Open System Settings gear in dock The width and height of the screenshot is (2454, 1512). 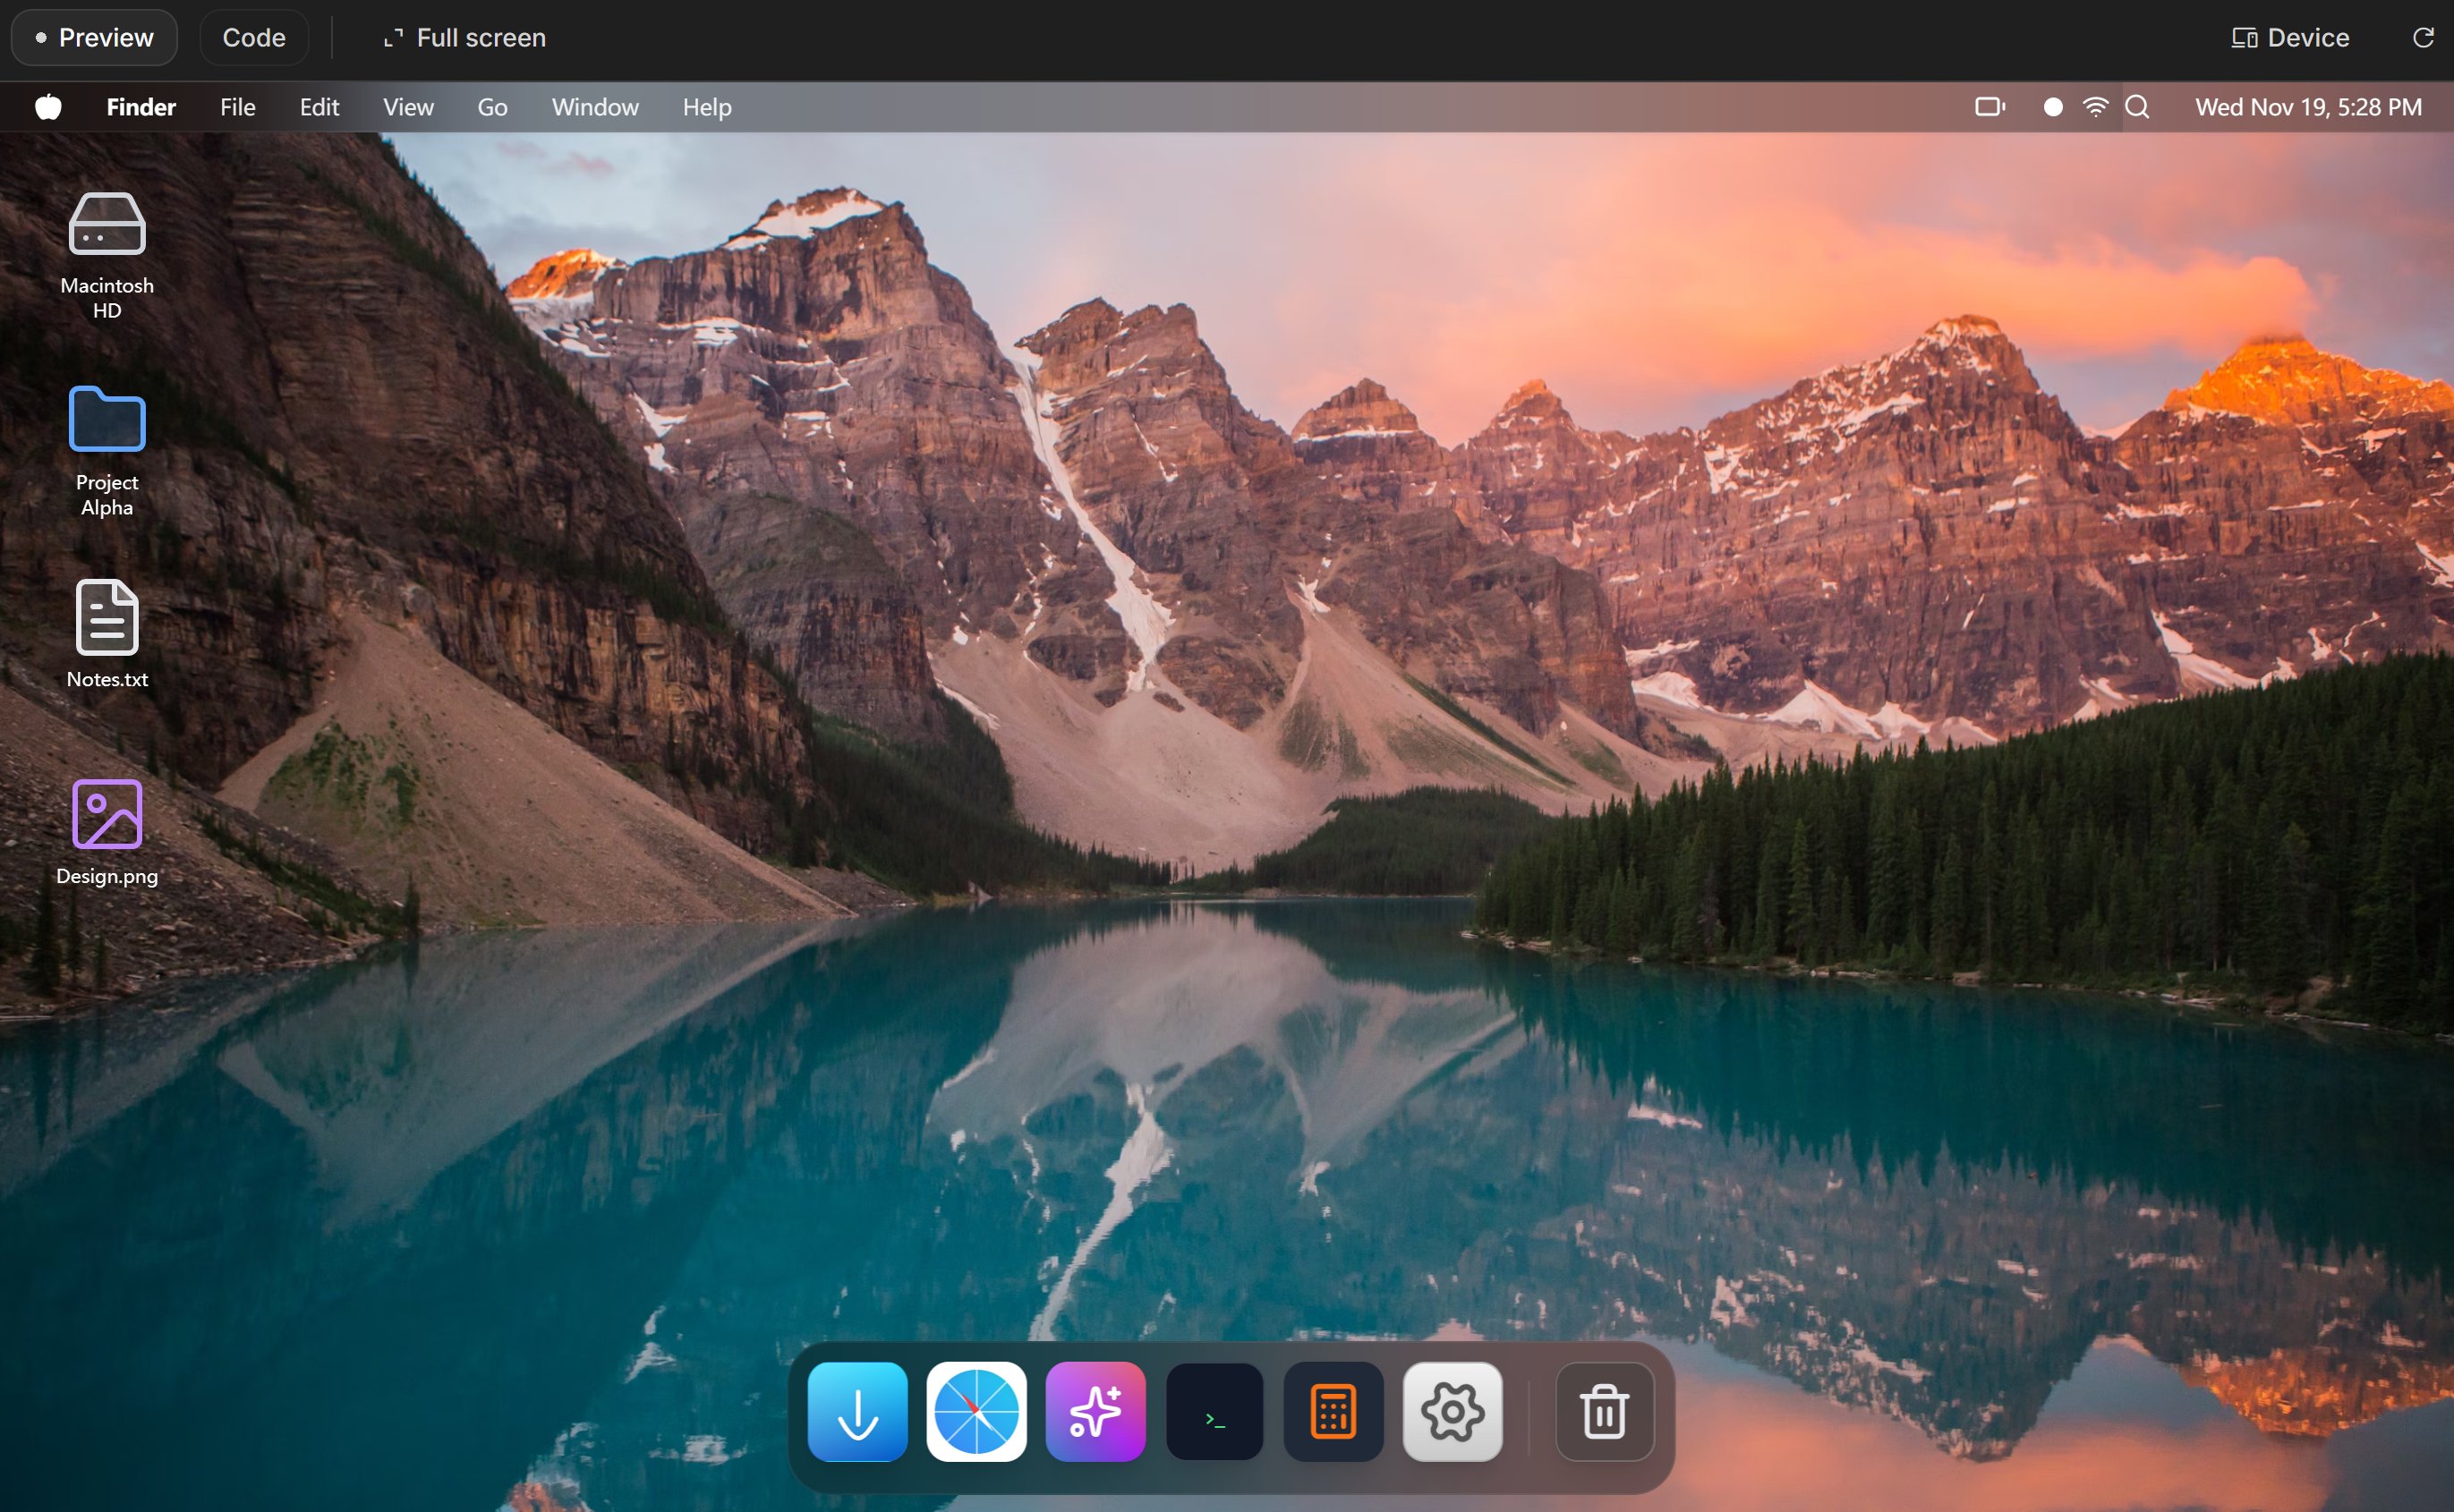point(1452,1411)
